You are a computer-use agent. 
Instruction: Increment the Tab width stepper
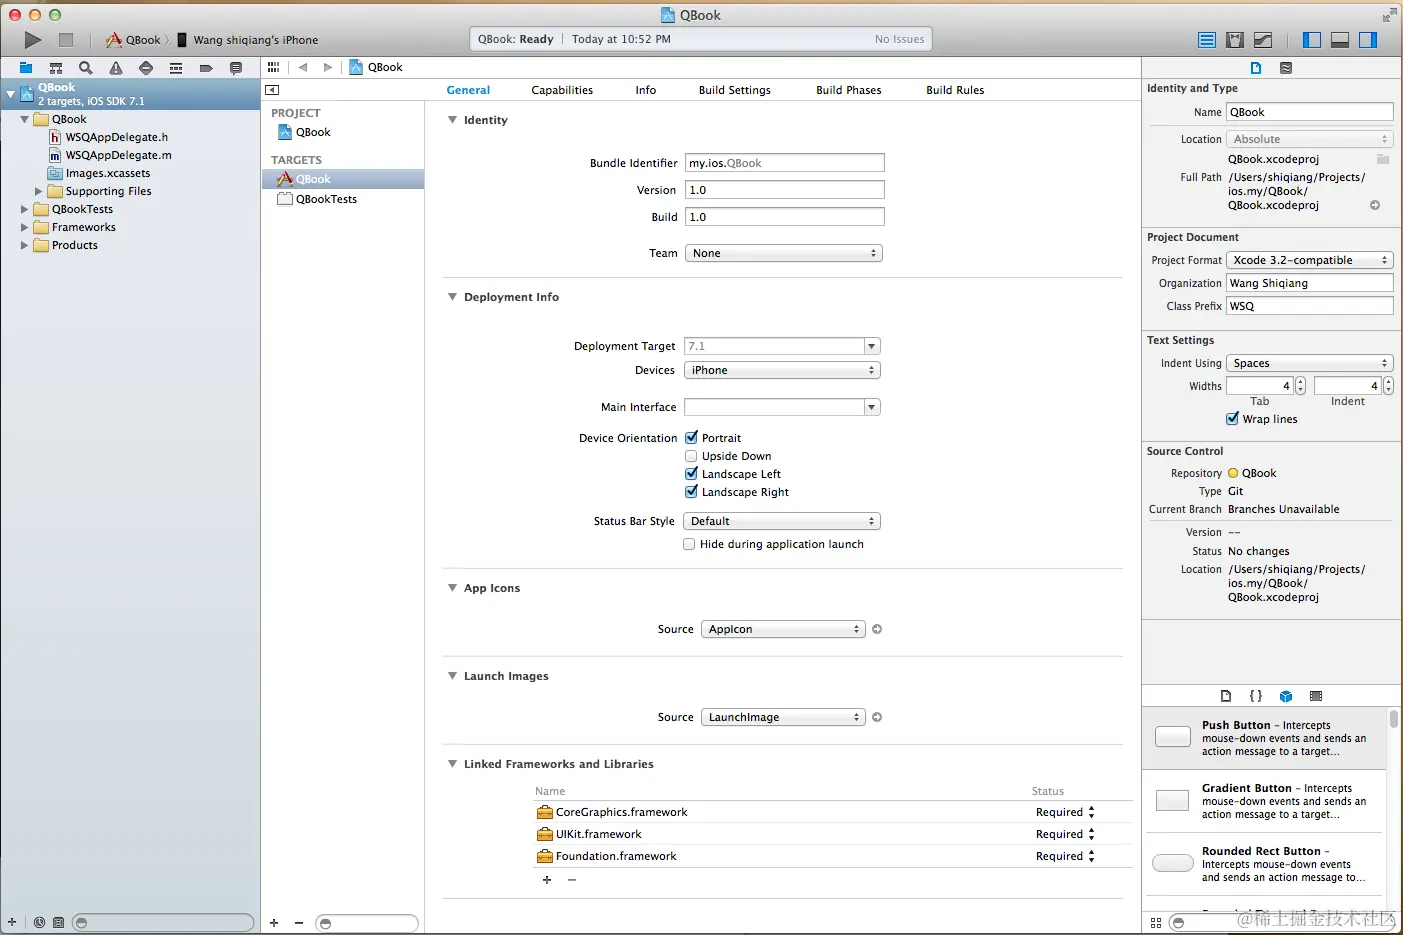(x=1300, y=382)
